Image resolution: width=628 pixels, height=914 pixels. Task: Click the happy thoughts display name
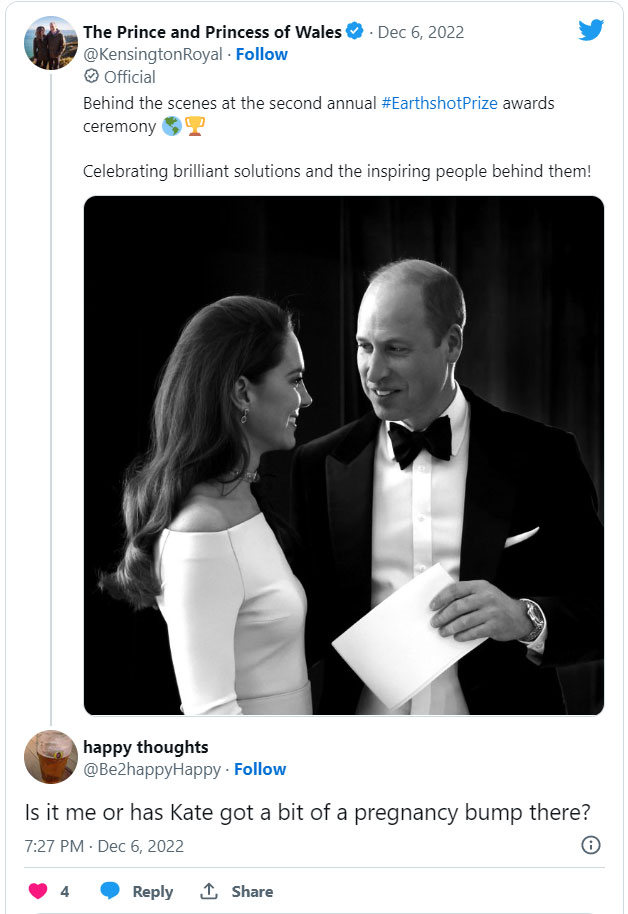(146, 747)
